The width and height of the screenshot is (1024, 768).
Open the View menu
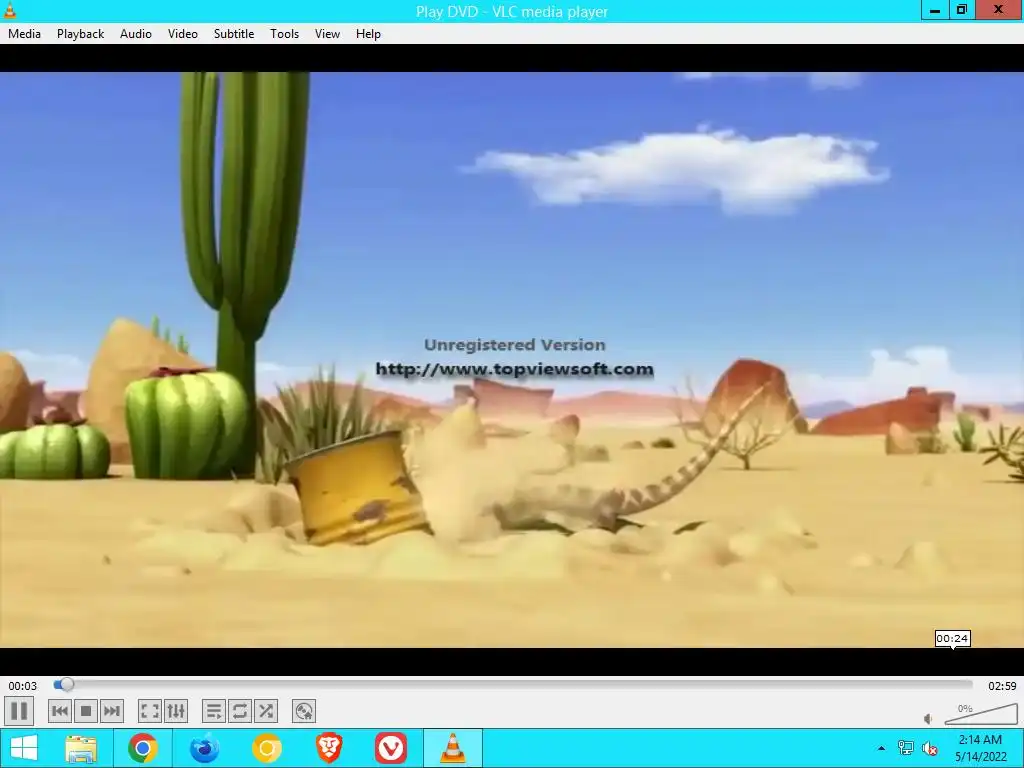(x=327, y=34)
